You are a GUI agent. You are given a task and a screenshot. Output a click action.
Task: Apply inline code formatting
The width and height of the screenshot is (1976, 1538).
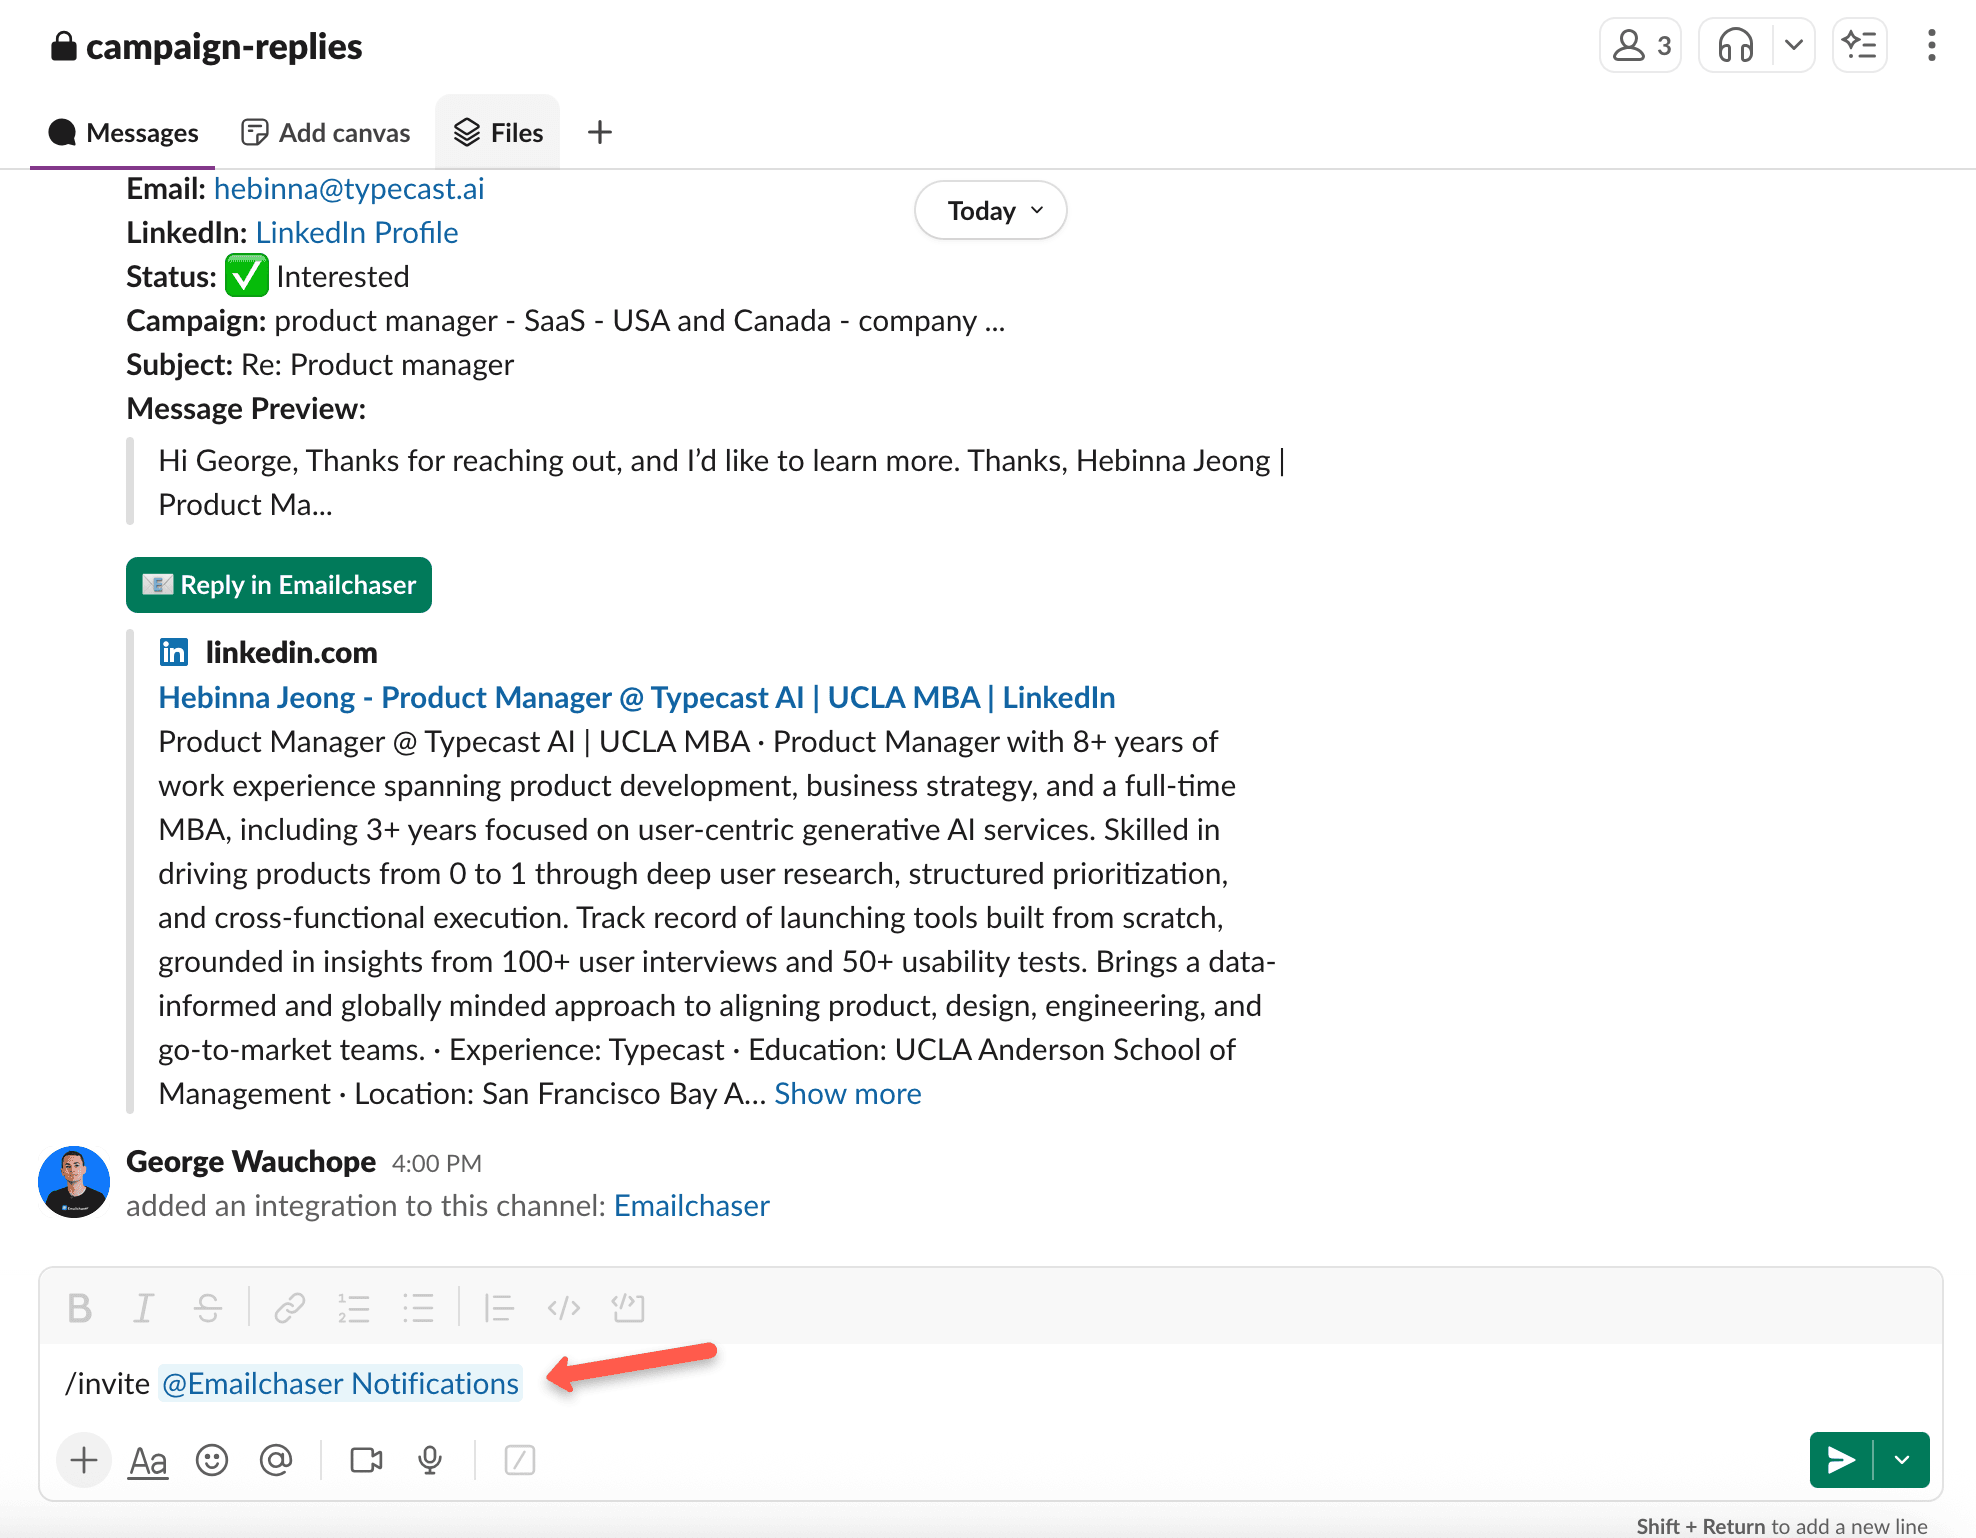coord(564,1308)
